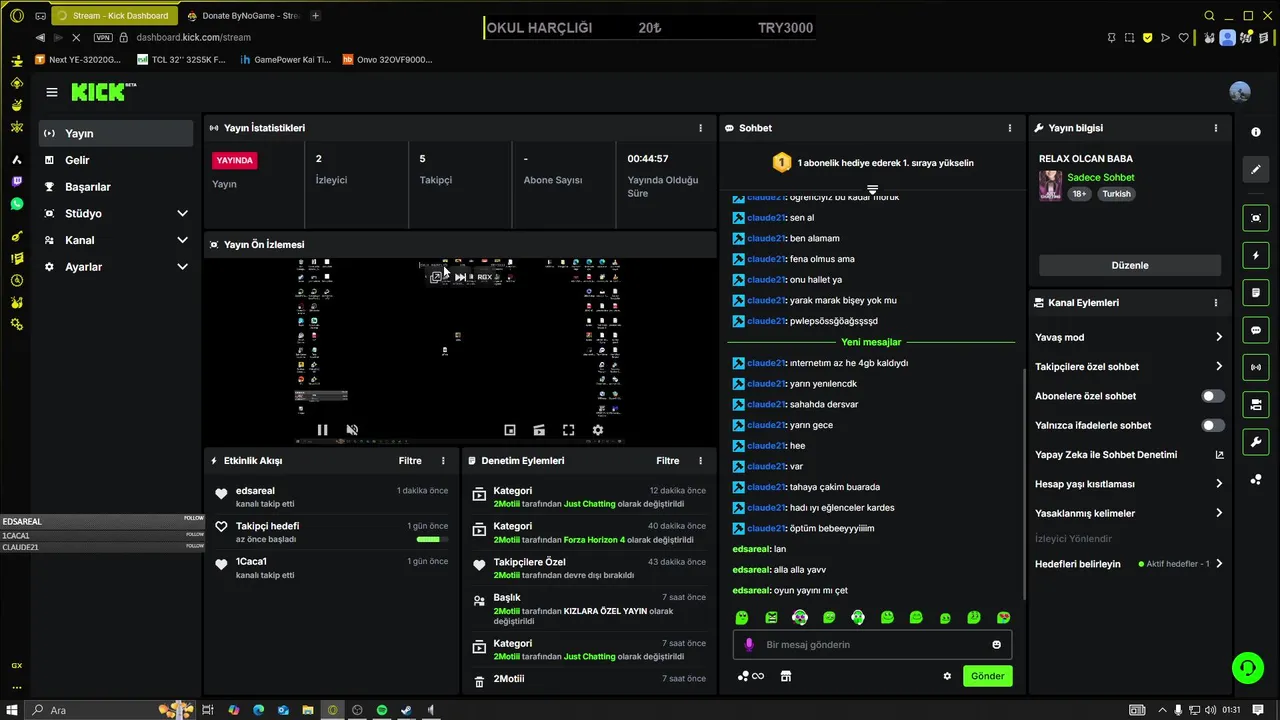
Task: Open the Sadece Sohbet category link
Action: click(x=1100, y=177)
